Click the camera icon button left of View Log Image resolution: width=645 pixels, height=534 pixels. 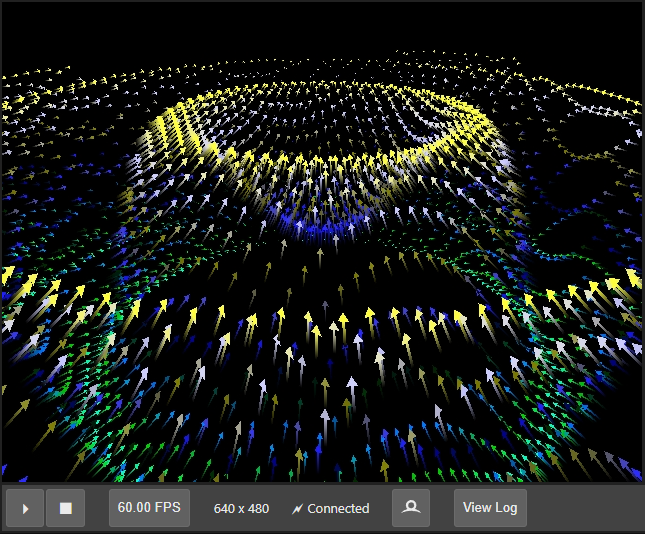point(411,508)
